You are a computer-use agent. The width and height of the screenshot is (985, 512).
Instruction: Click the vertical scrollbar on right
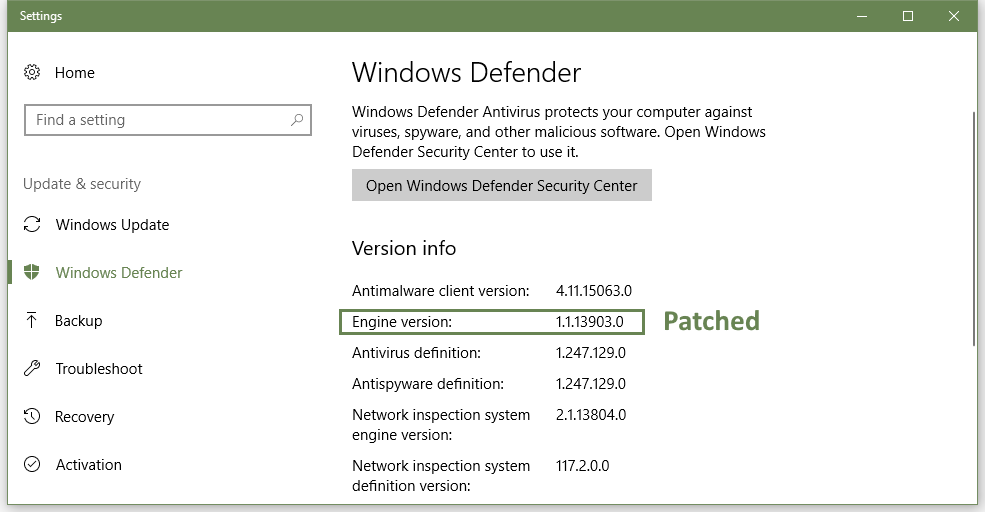coord(974,228)
